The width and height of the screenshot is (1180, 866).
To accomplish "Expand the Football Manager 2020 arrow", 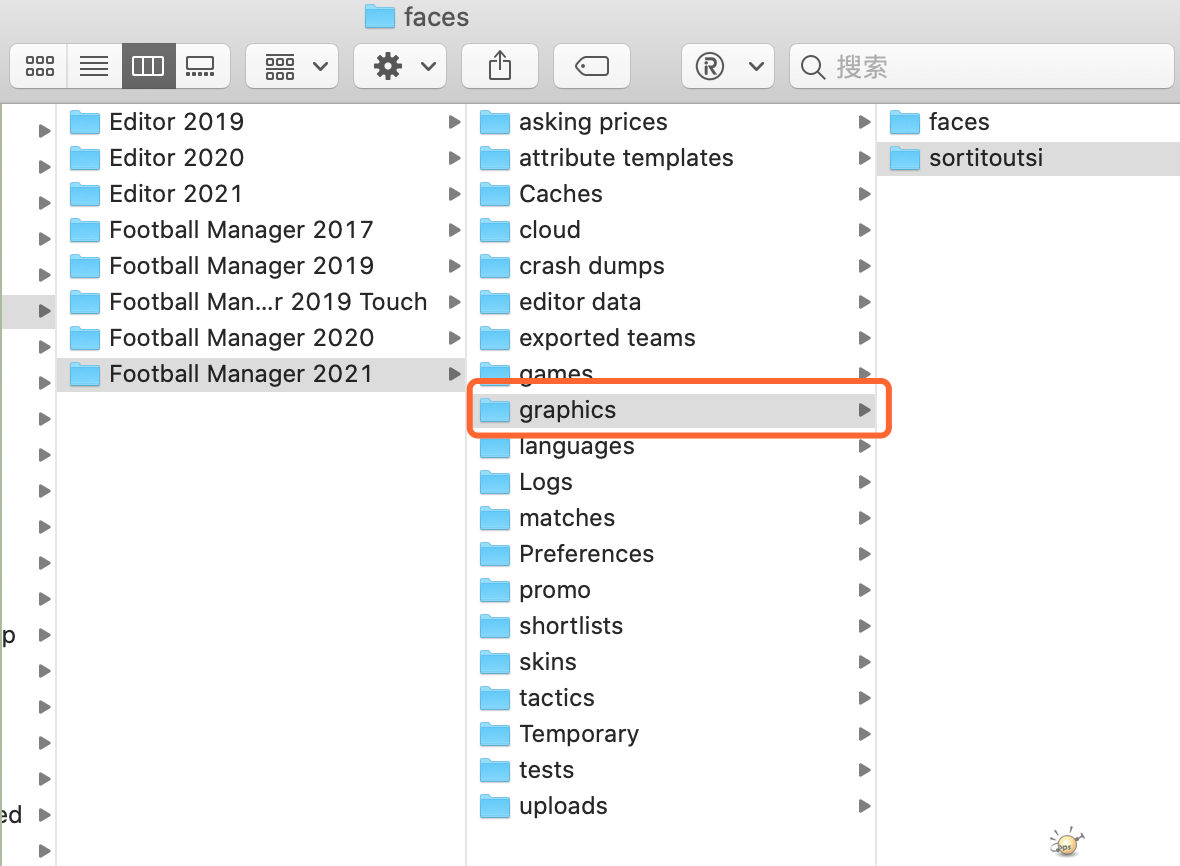I will point(454,339).
